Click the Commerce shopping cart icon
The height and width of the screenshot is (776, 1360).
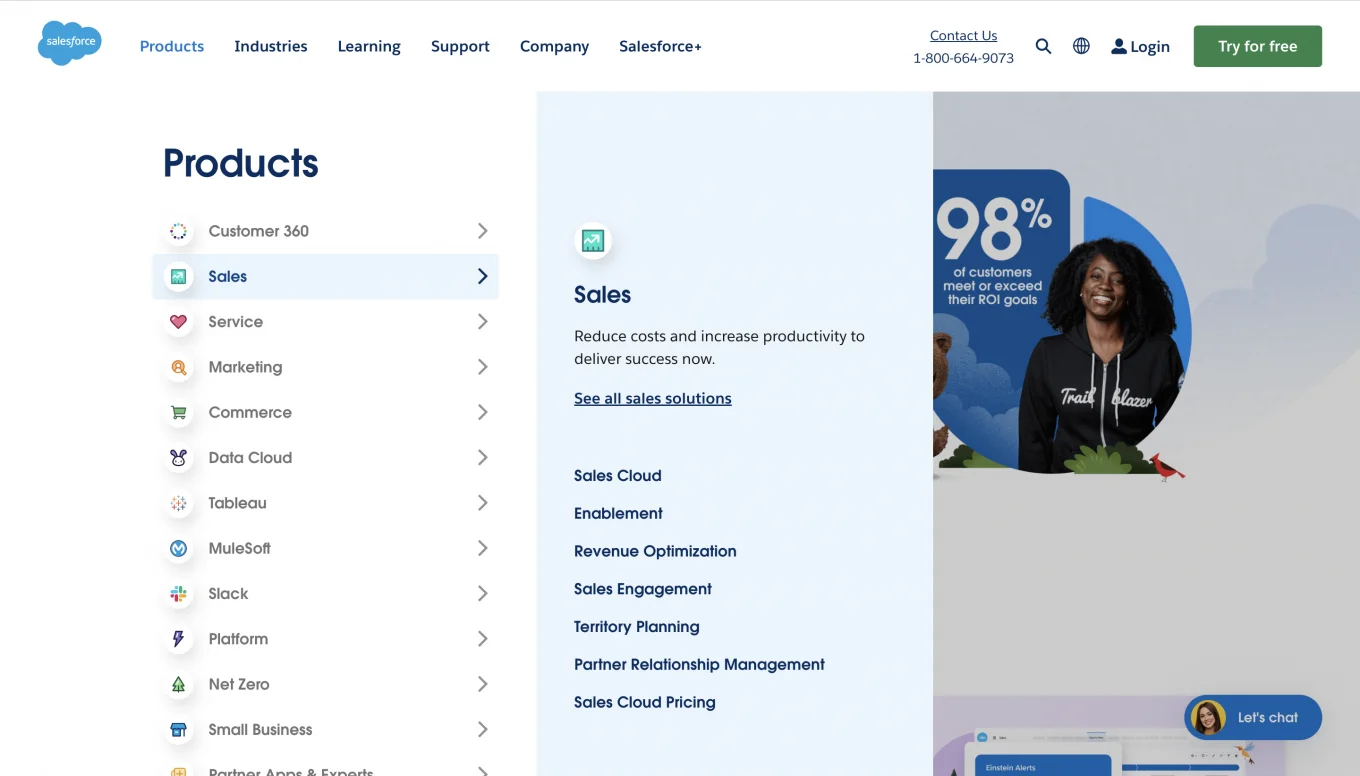pyautogui.click(x=178, y=412)
